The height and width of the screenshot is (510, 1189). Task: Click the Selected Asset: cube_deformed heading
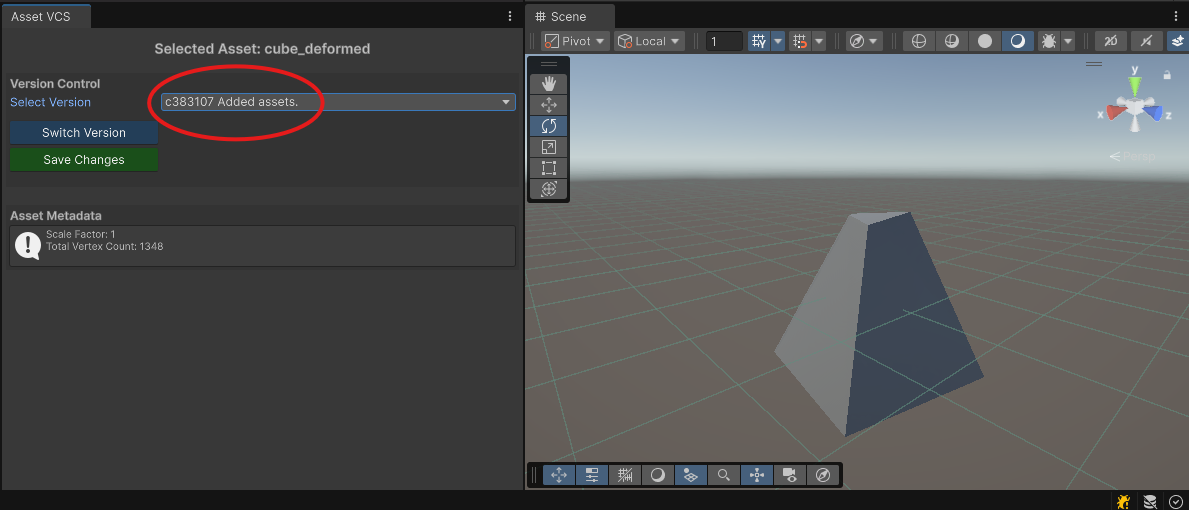coord(262,49)
